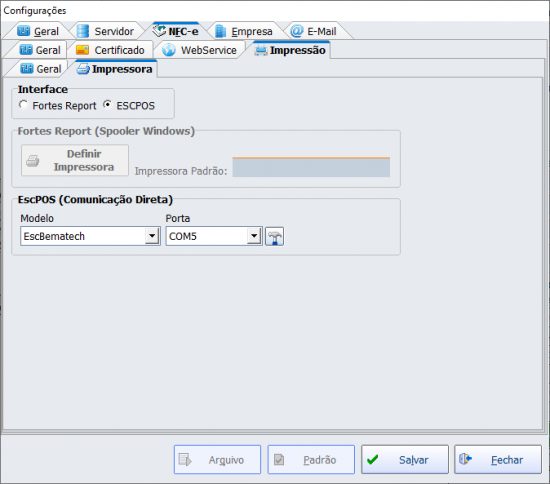The image size is (550, 484).
Task: Go to third-row Geral tab beside Impressora
Action: pyautogui.click(x=40, y=69)
